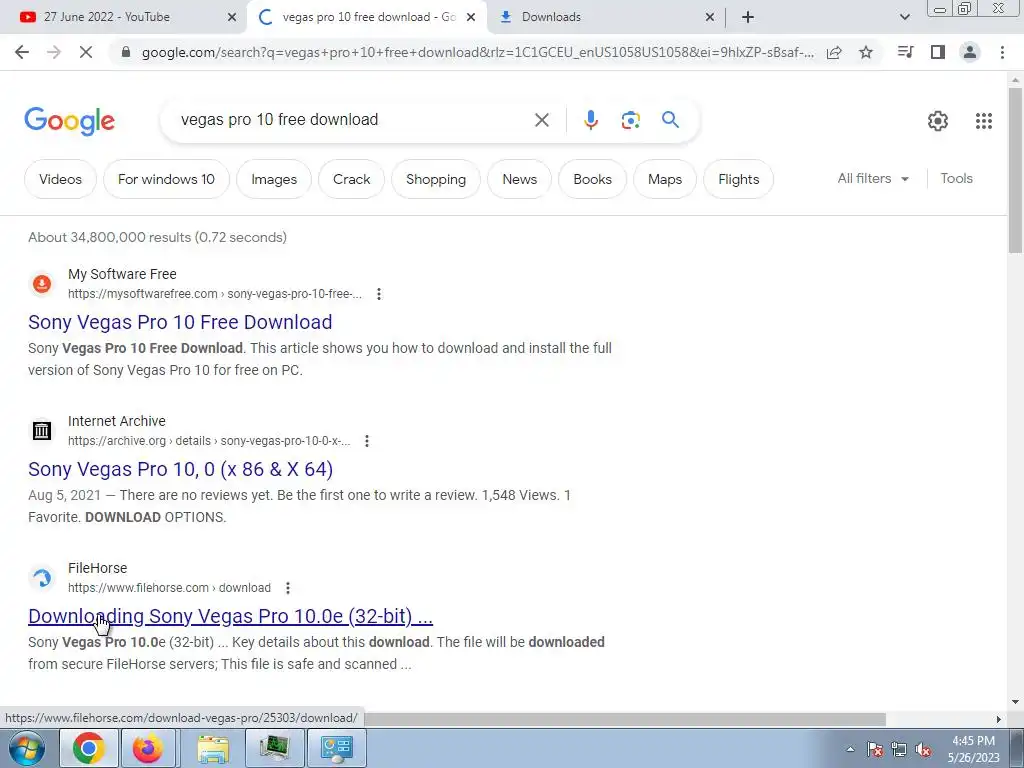1024x768 pixels.
Task: Open the Windows Start menu
Action: pyautogui.click(x=27, y=748)
